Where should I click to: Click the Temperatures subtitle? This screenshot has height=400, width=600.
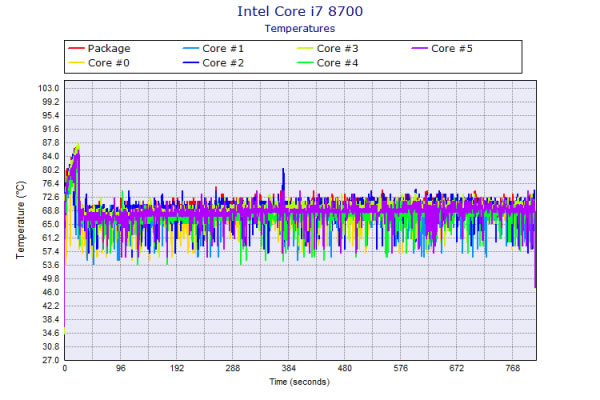tap(300, 29)
